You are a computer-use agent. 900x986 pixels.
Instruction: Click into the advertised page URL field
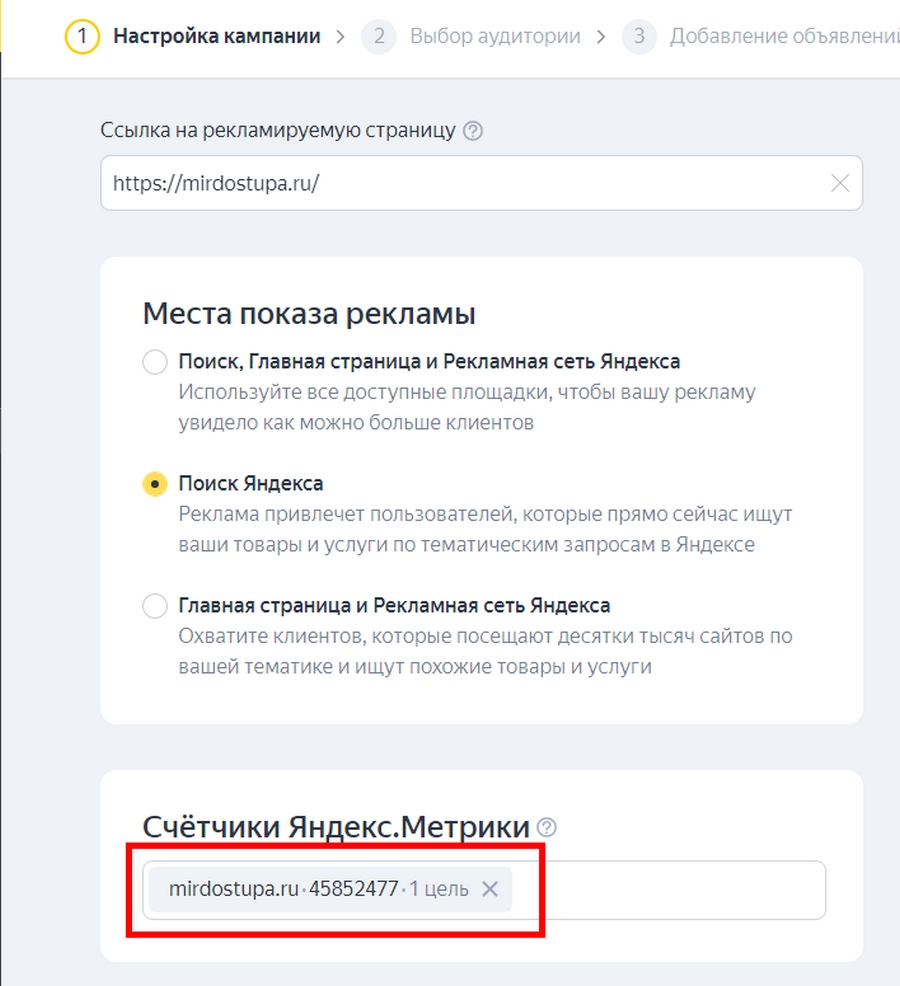pyautogui.click(x=460, y=183)
